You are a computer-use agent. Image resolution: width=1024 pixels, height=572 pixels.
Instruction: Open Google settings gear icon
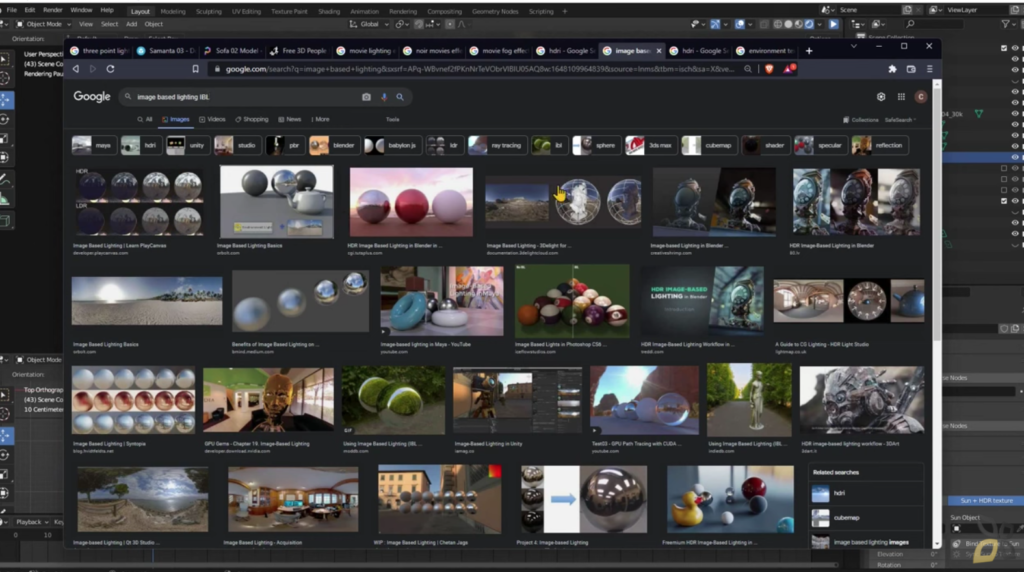pyautogui.click(x=881, y=97)
